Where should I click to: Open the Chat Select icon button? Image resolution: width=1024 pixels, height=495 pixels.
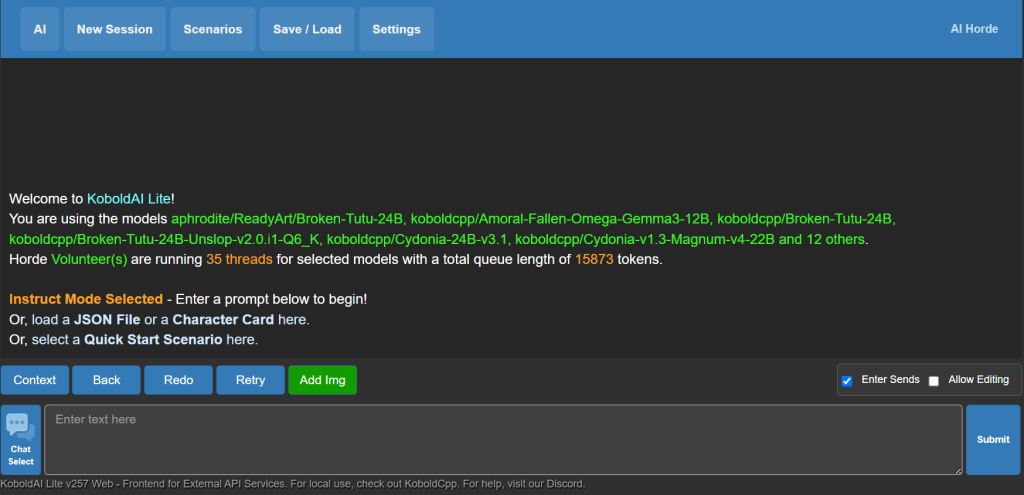coord(21,439)
